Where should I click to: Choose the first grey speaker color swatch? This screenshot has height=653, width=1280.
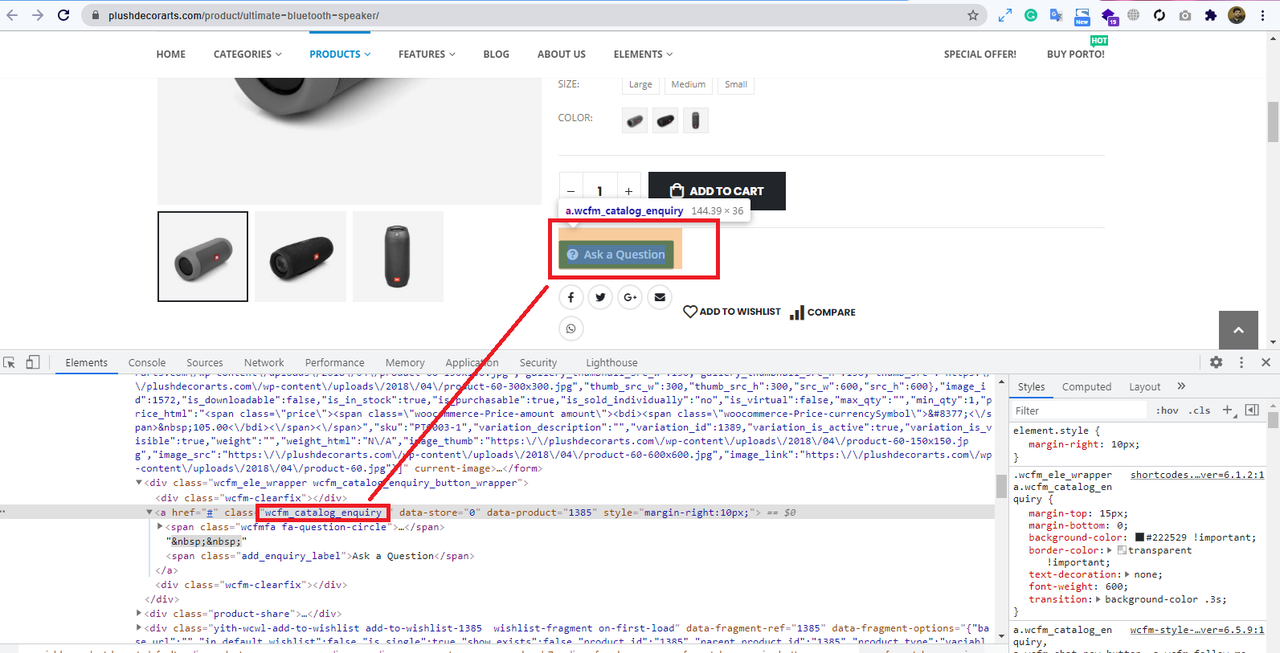(x=635, y=121)
